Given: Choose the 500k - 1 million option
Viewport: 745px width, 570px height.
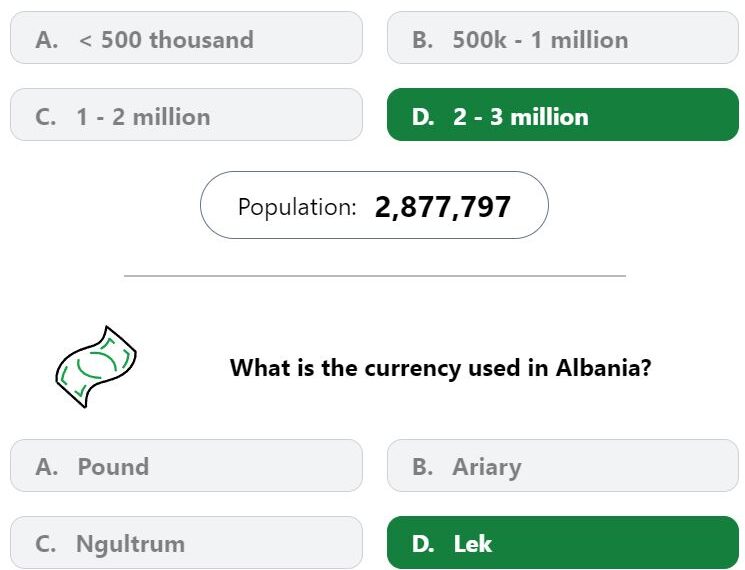Looking at the screenshot, I should pos(563,38).
